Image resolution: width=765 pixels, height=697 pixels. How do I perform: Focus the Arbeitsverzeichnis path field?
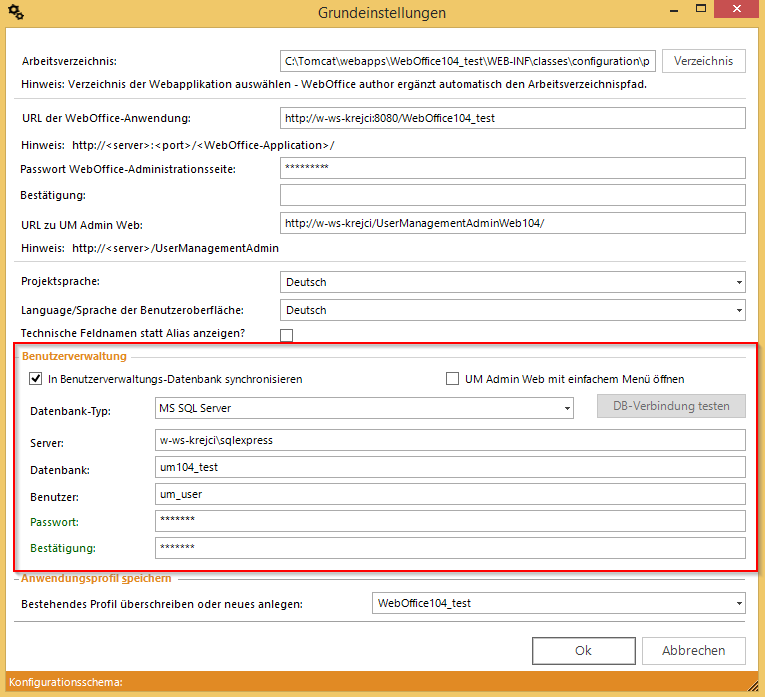(x=467, y=62)
